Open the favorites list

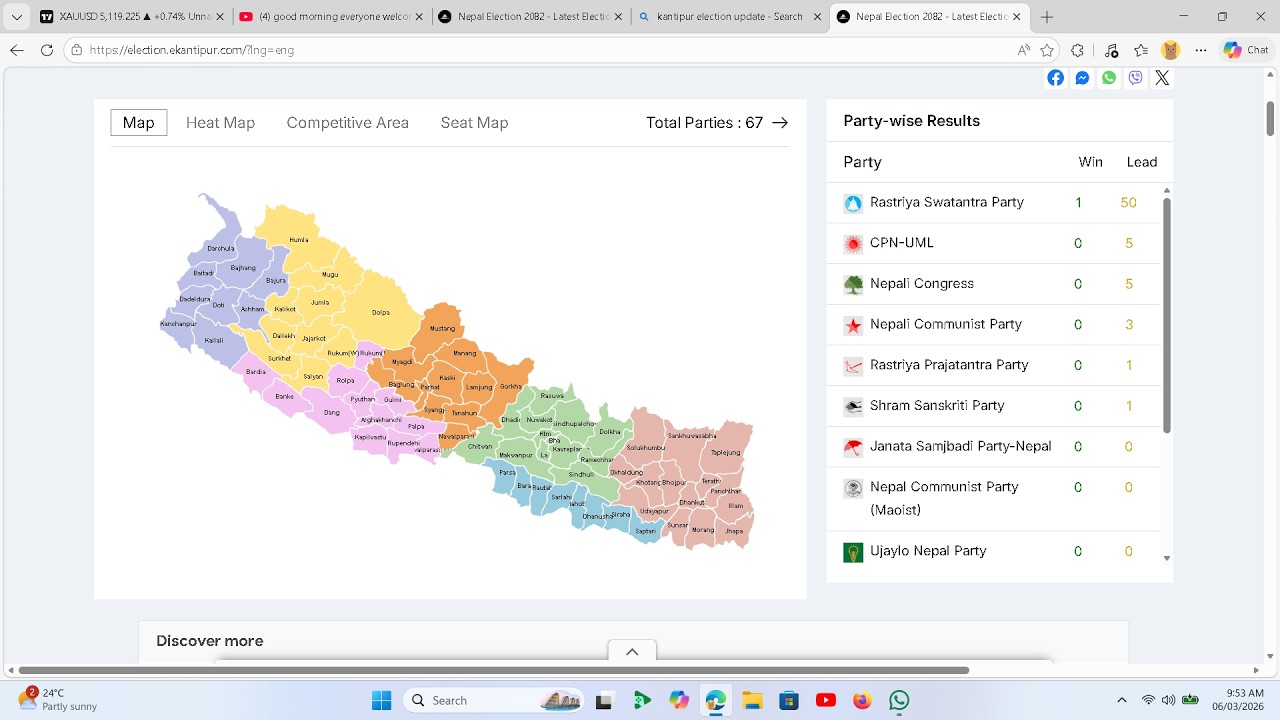1141,50
